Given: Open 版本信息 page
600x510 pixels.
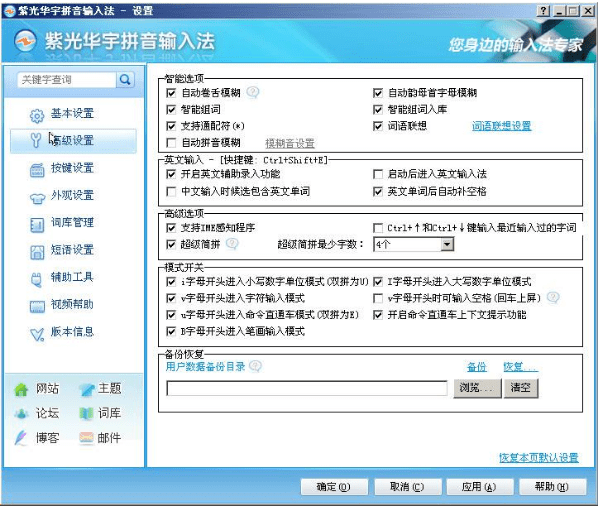Looking at the screenshot, I should point(72,332).
